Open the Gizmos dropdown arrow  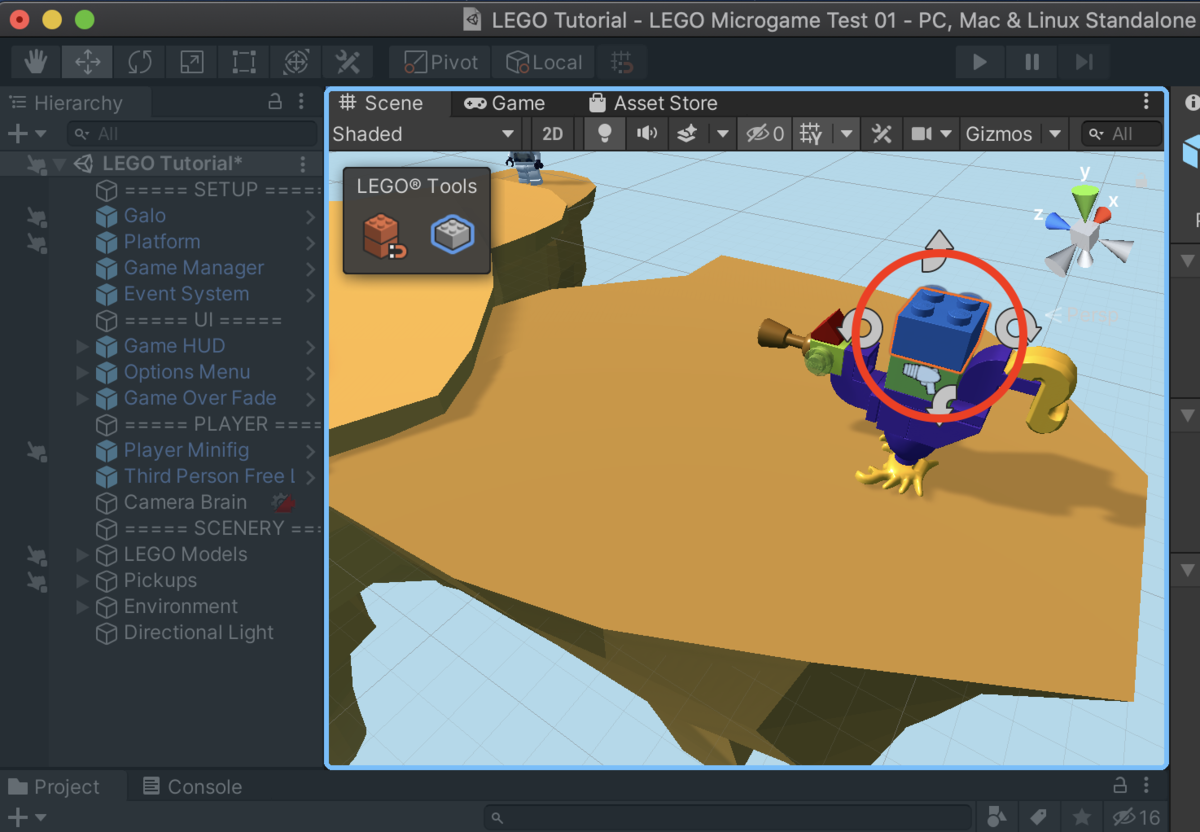pyautogui.click(x=1055, y=134)
